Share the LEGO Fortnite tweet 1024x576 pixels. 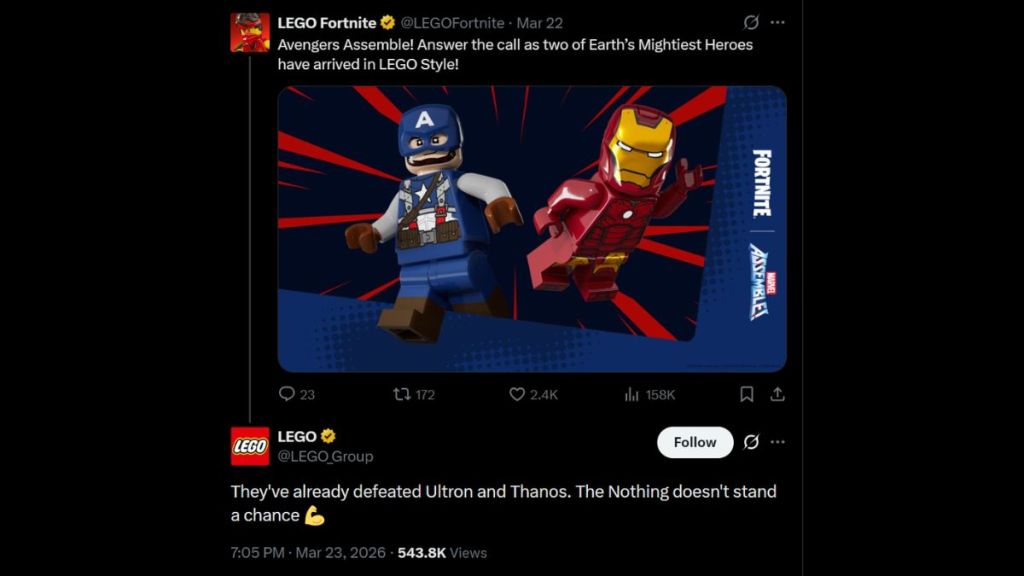(780, 394)
